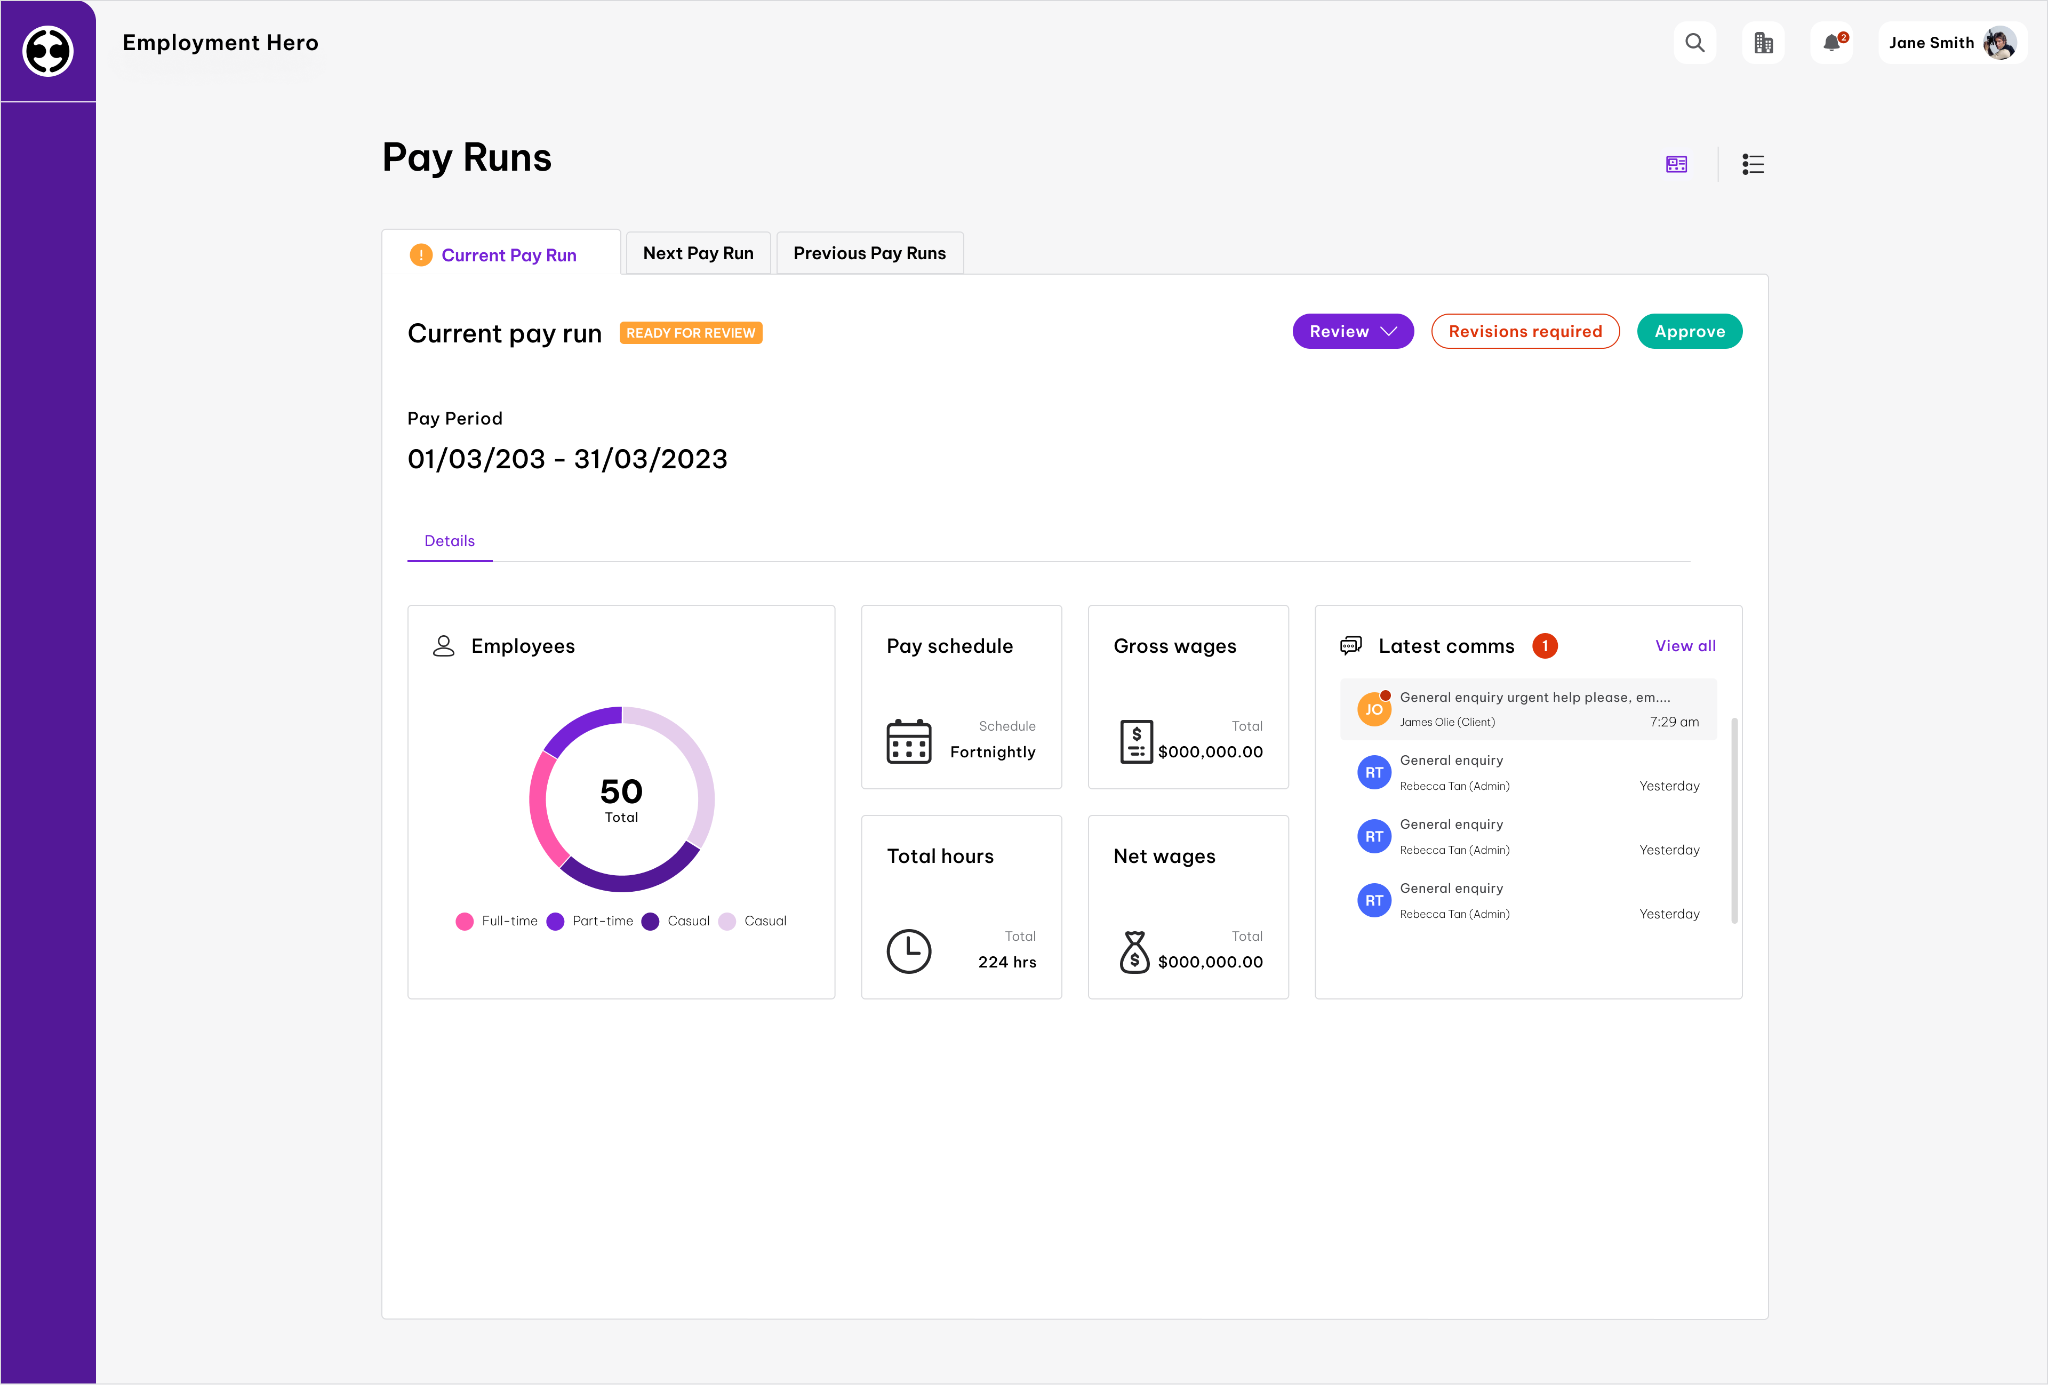Click the clock icon in Total hours
The height and width of the screenshot is (1385, 2048).
tap(908, 951)
